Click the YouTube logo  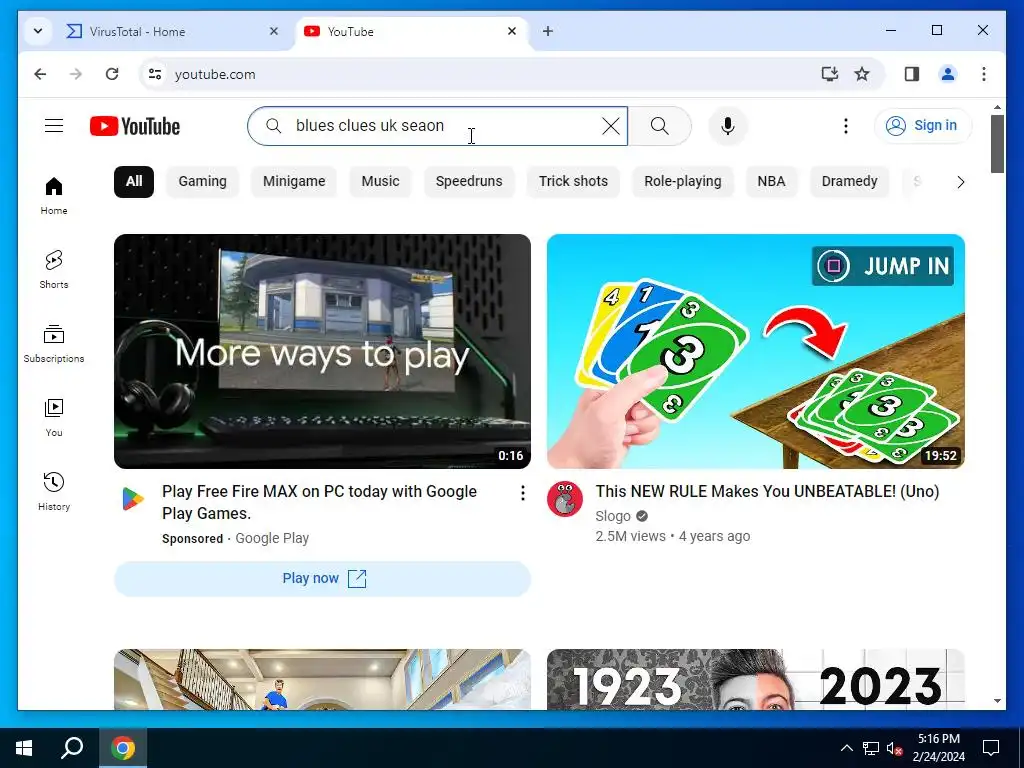coord(135,126)
